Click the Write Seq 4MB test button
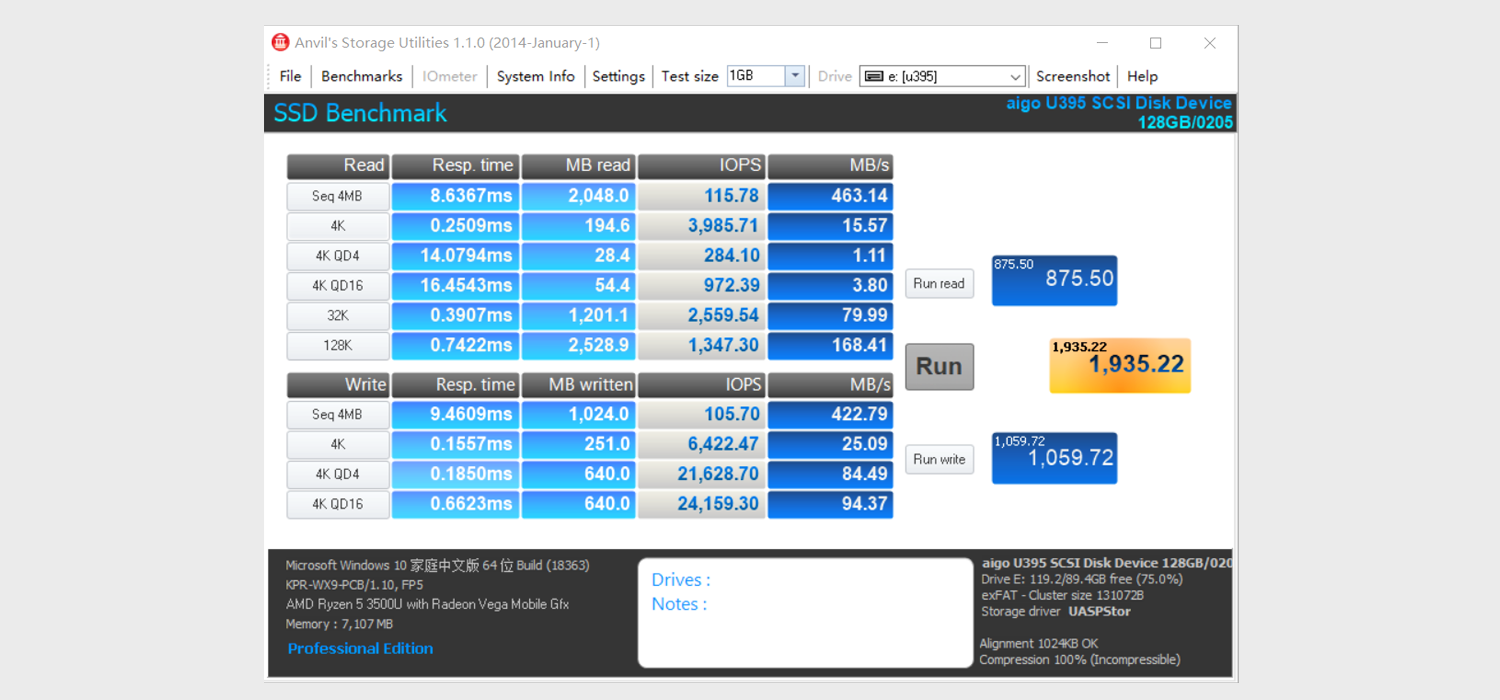This screenshot has height=700, width=1500. (x=338, y=415)
